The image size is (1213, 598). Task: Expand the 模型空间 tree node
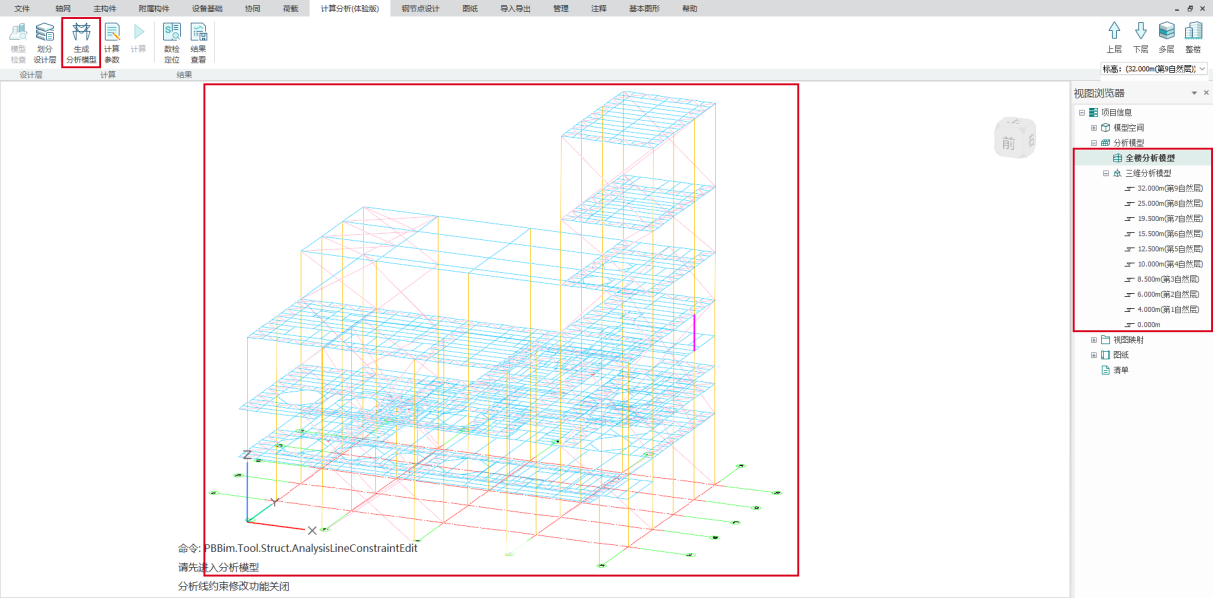click(1094, 128)
